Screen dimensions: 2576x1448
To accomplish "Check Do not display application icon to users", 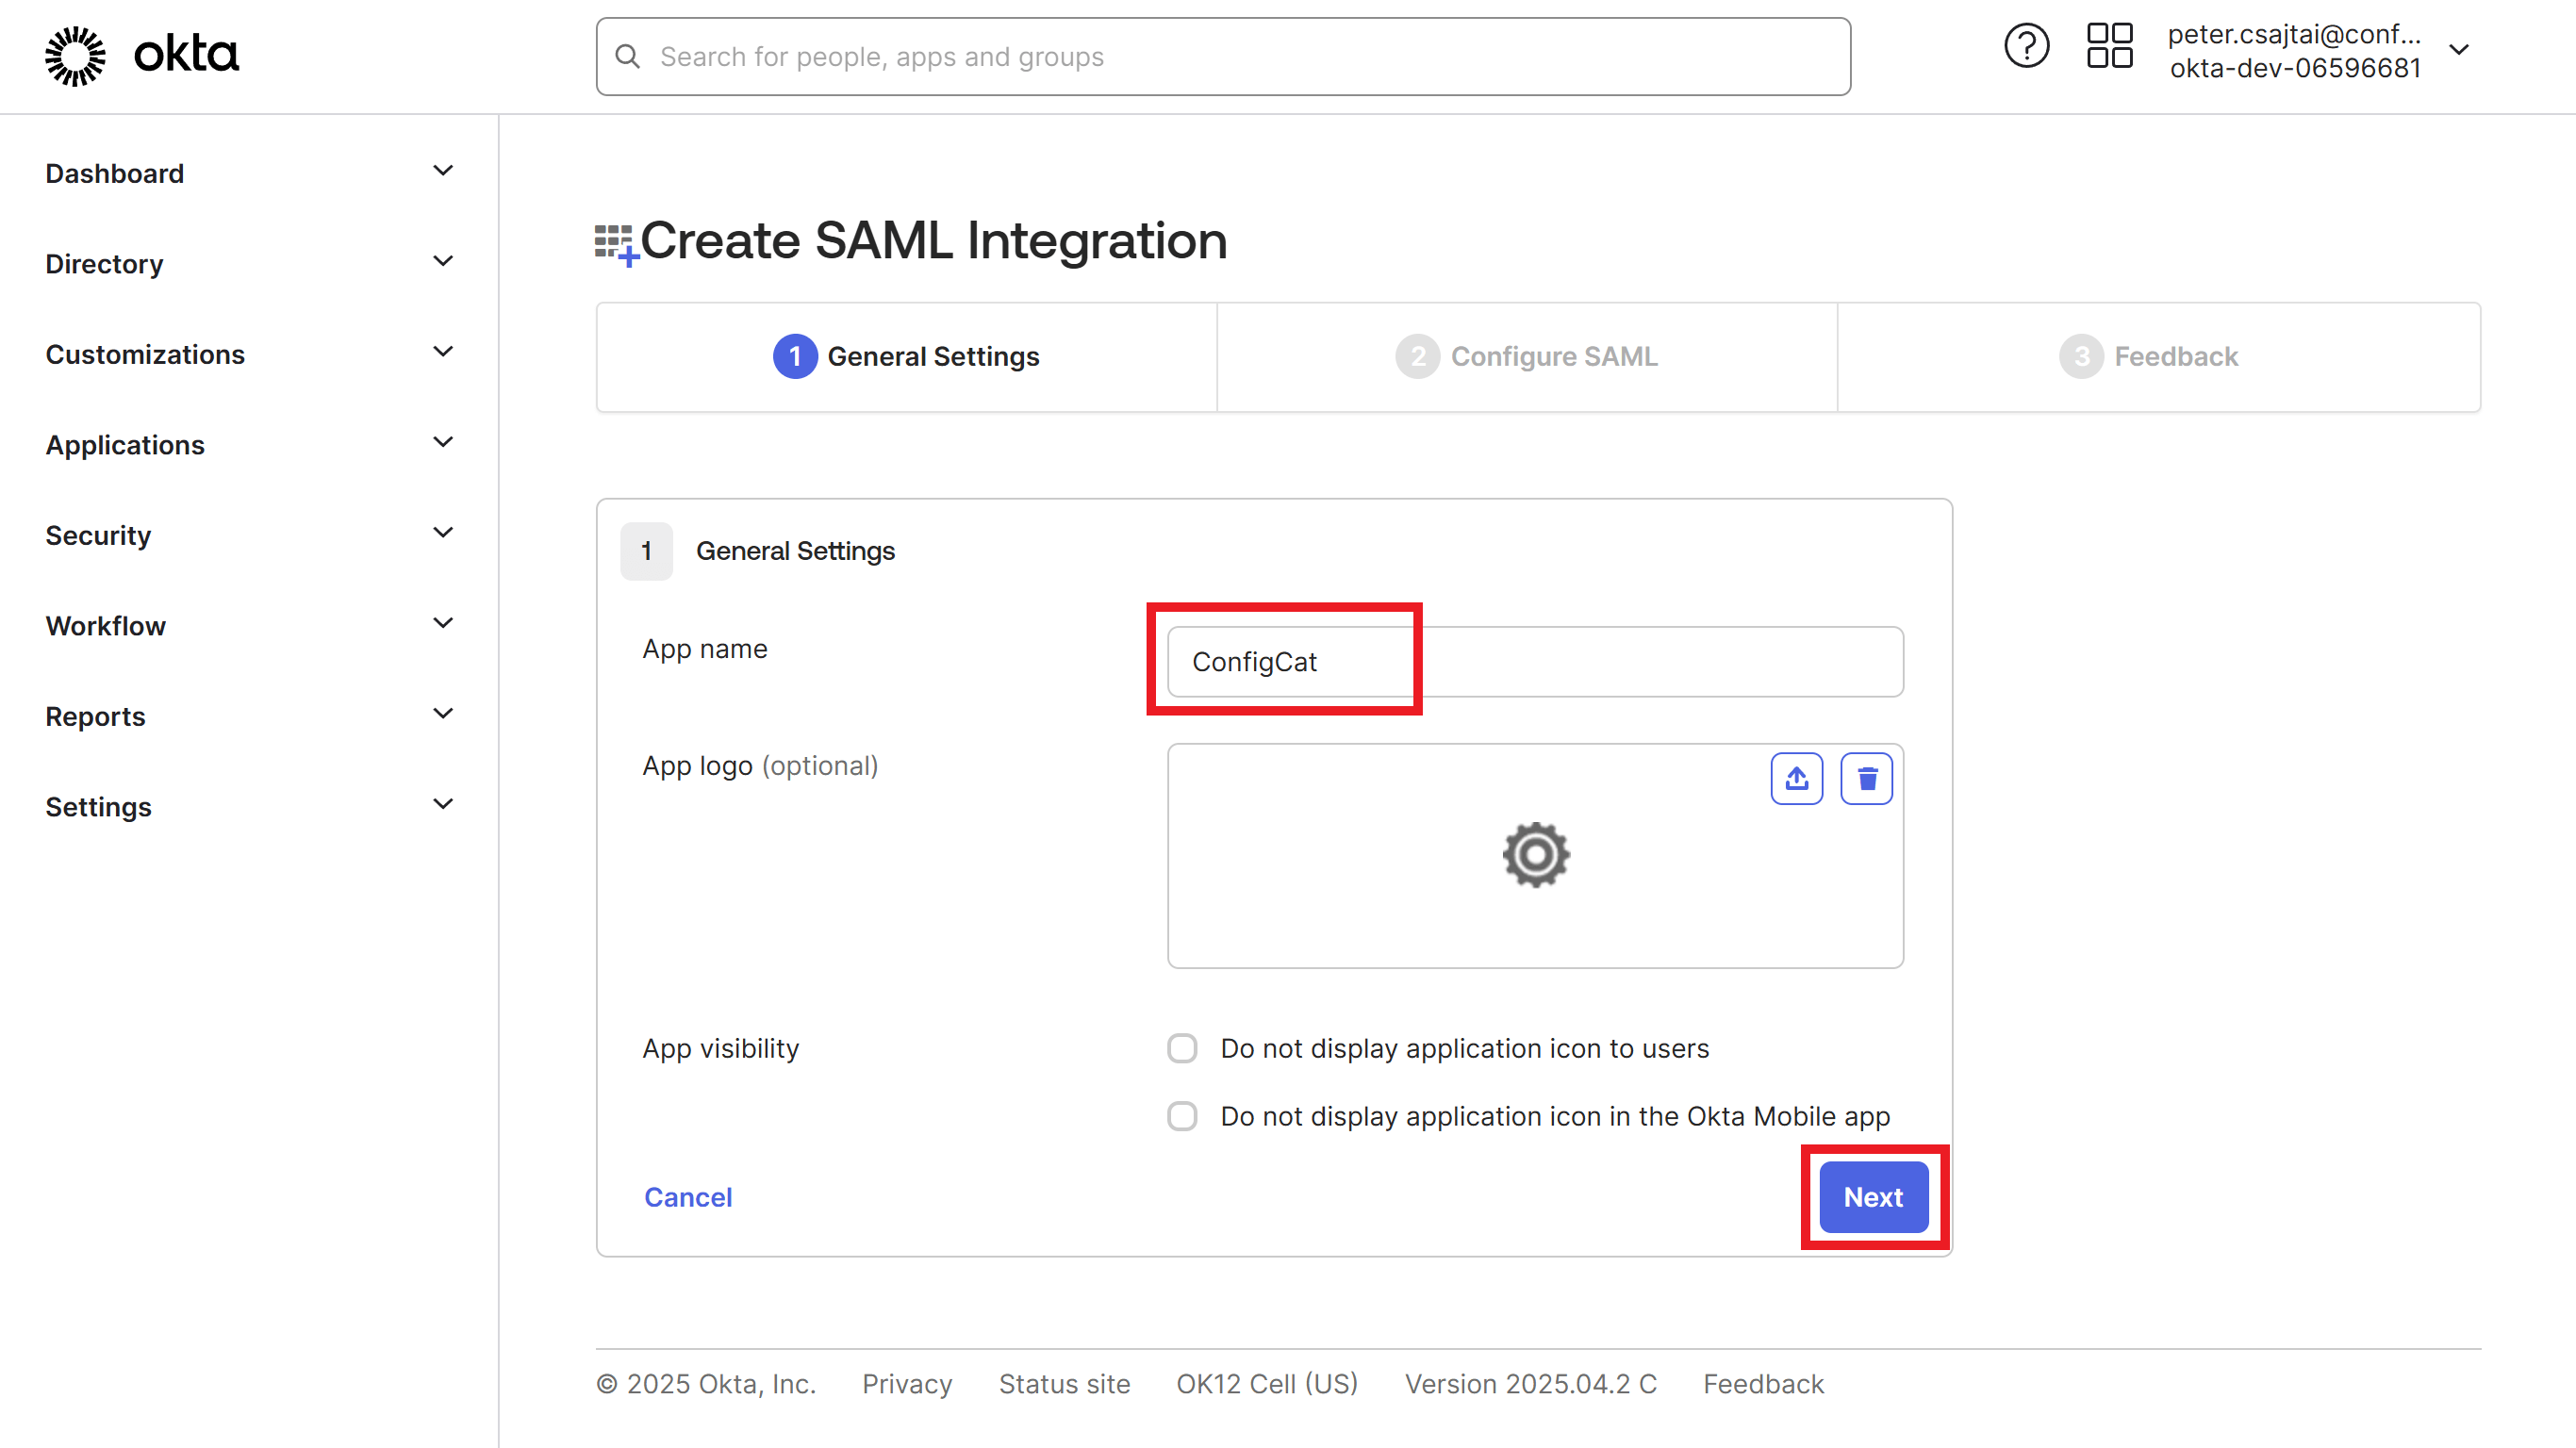I will click(1182, 1048).
